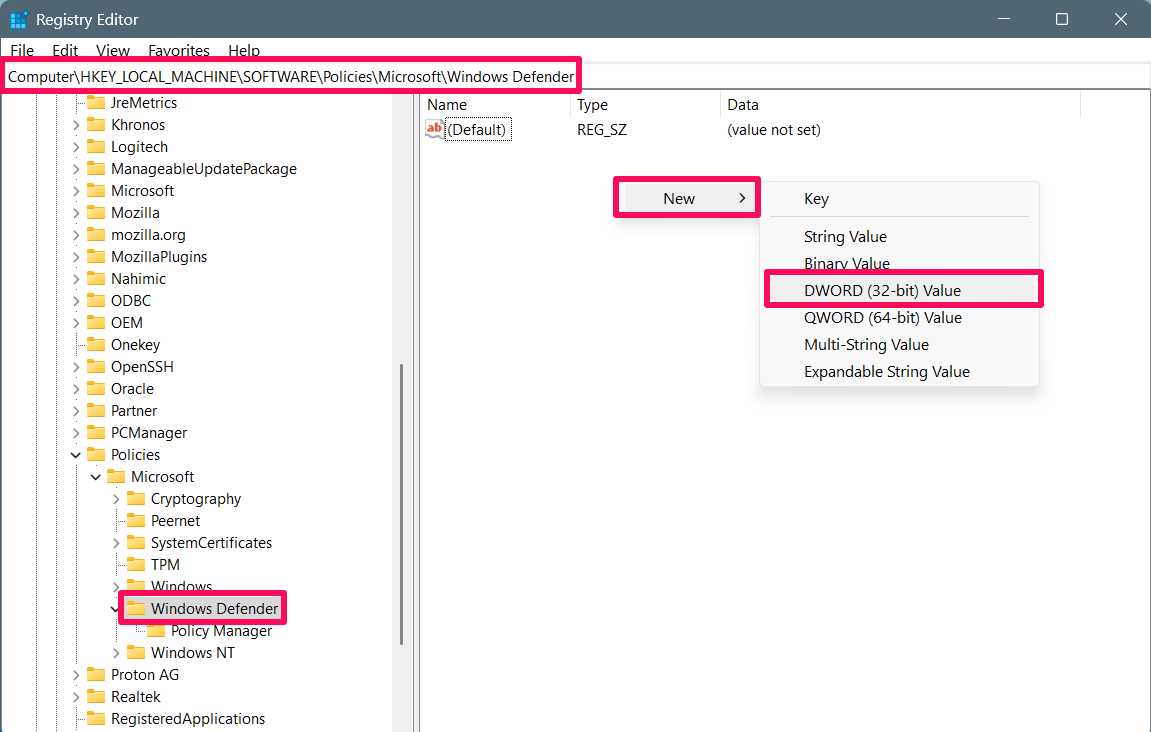
Task: Sort by the Type column header
Action: (x=646, y=105)
